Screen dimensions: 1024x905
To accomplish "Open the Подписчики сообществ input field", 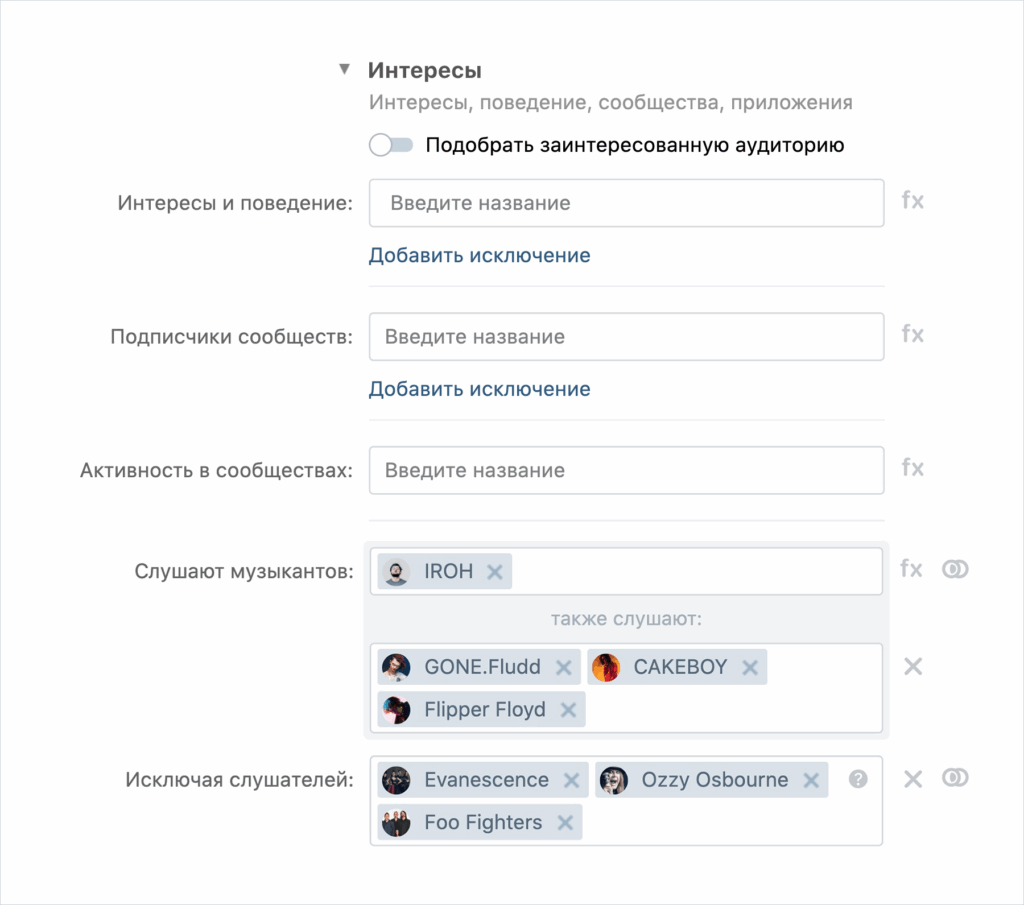I will coord(626,337).
